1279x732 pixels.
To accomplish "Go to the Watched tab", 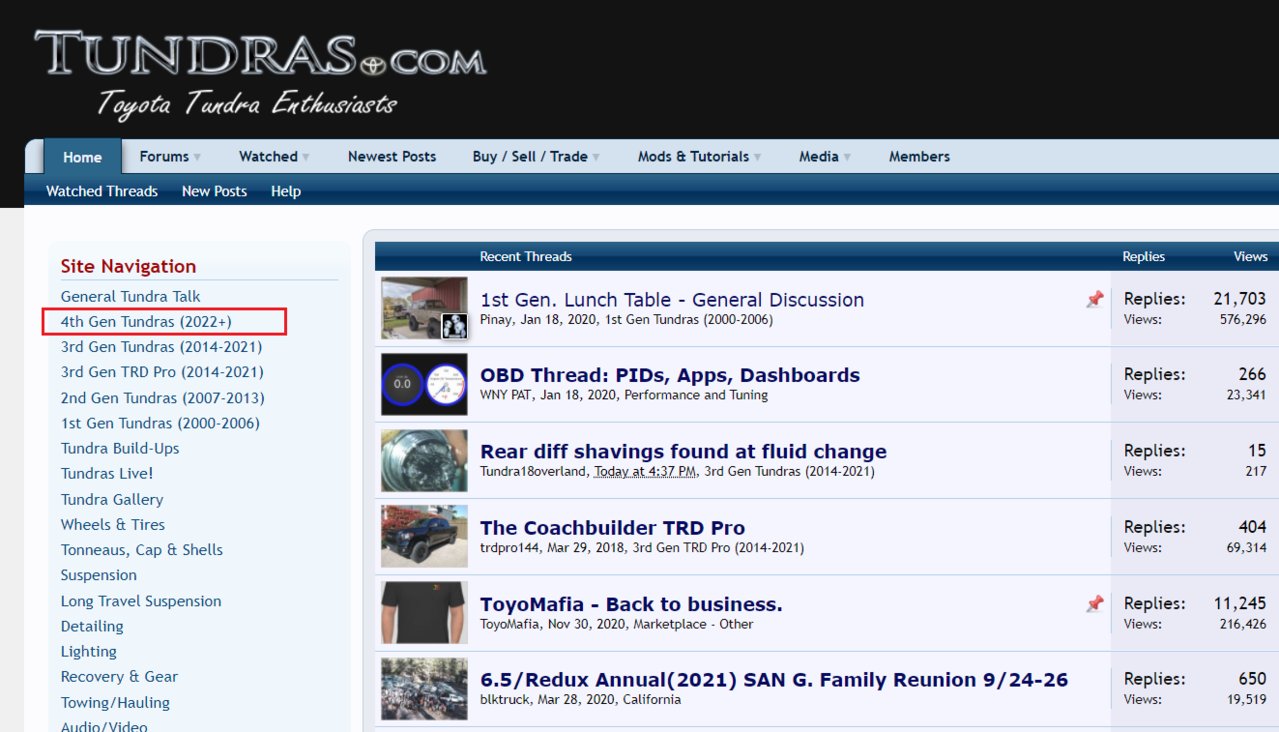I will click(268, 156).
